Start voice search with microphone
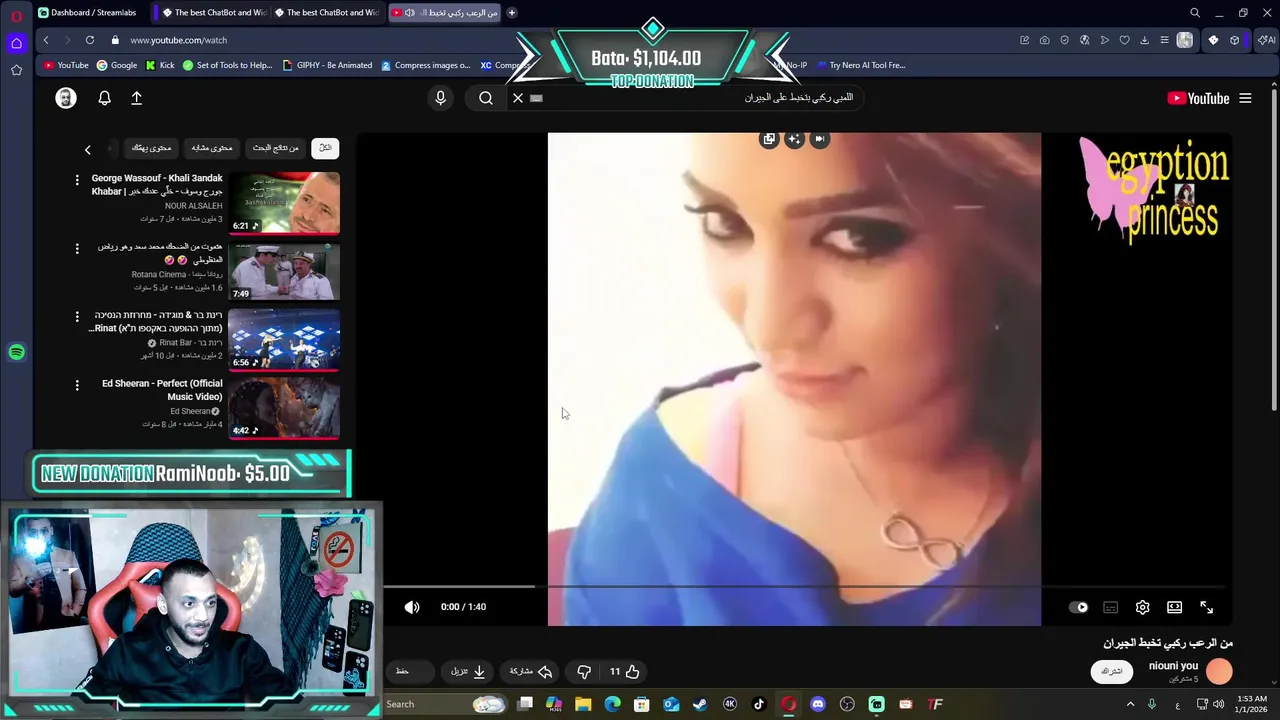The height and width of the screenshot is (720, 1280). [440, 98]
